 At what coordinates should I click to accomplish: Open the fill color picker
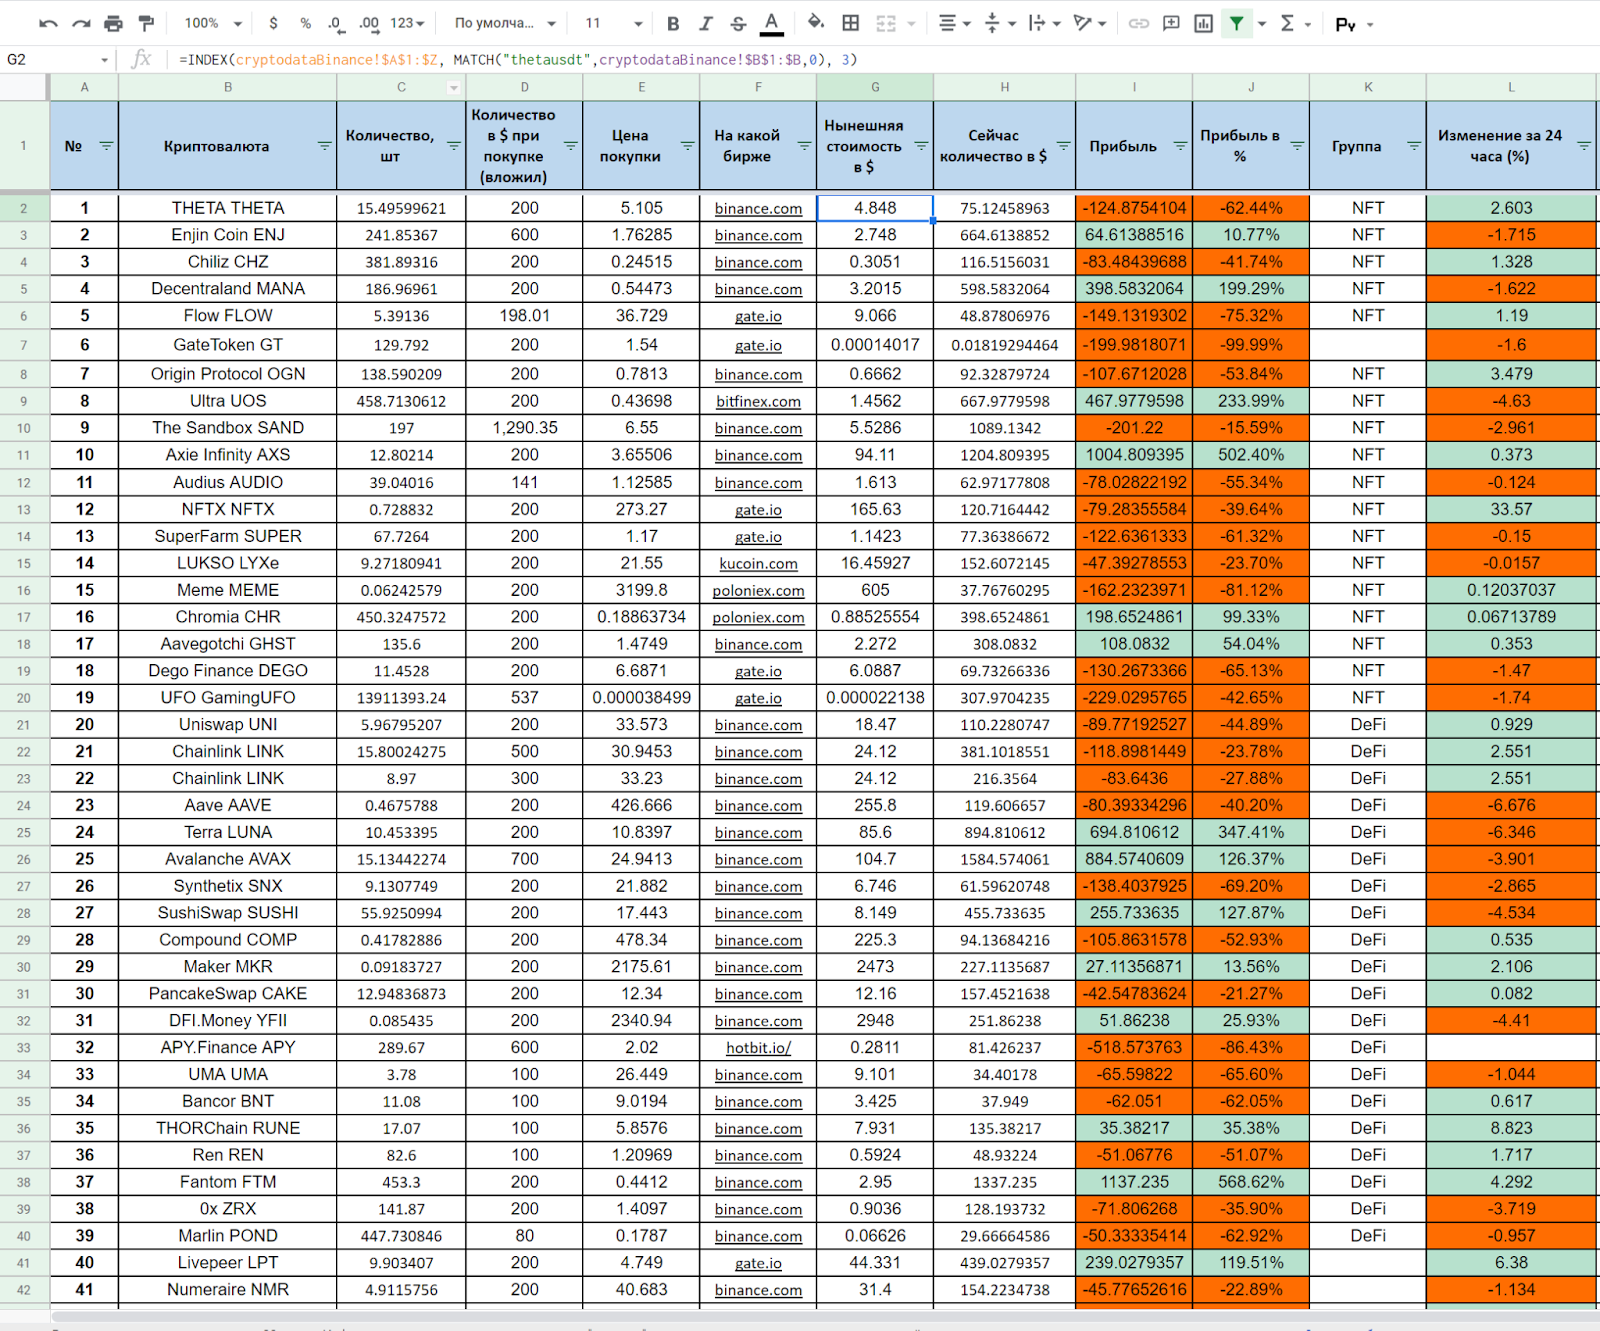click(x=816, y=23)
